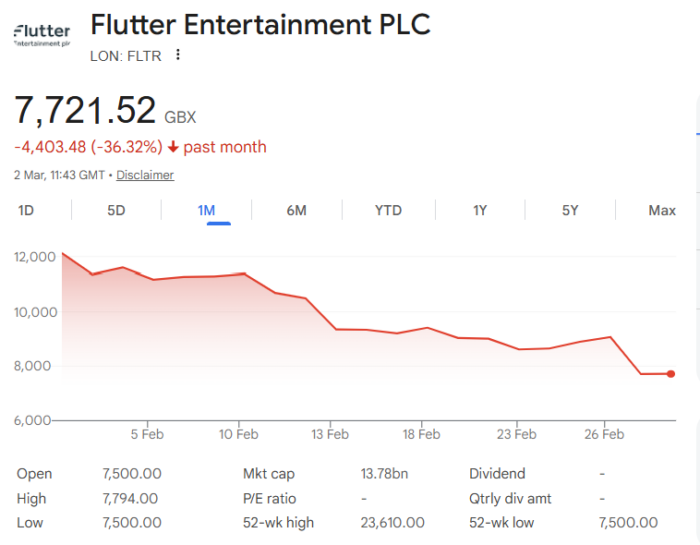700x545 pixels.
Task: Click the Flutter Entertainment logo
Action: [x=42, y=35]
